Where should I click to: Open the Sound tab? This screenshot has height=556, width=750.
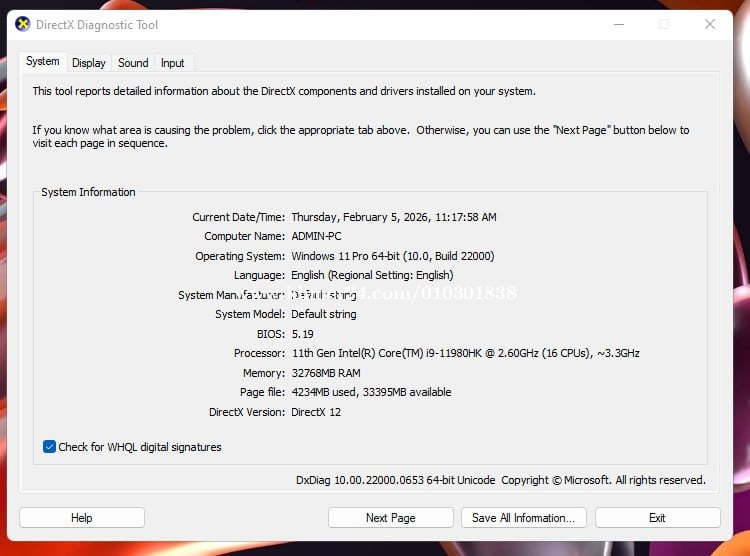[133, 63]
